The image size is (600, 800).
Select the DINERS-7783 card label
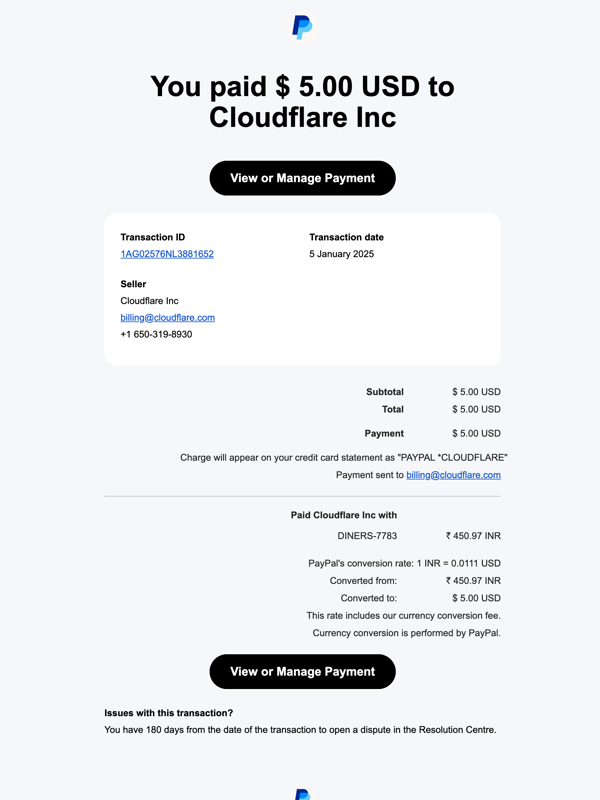367,536
